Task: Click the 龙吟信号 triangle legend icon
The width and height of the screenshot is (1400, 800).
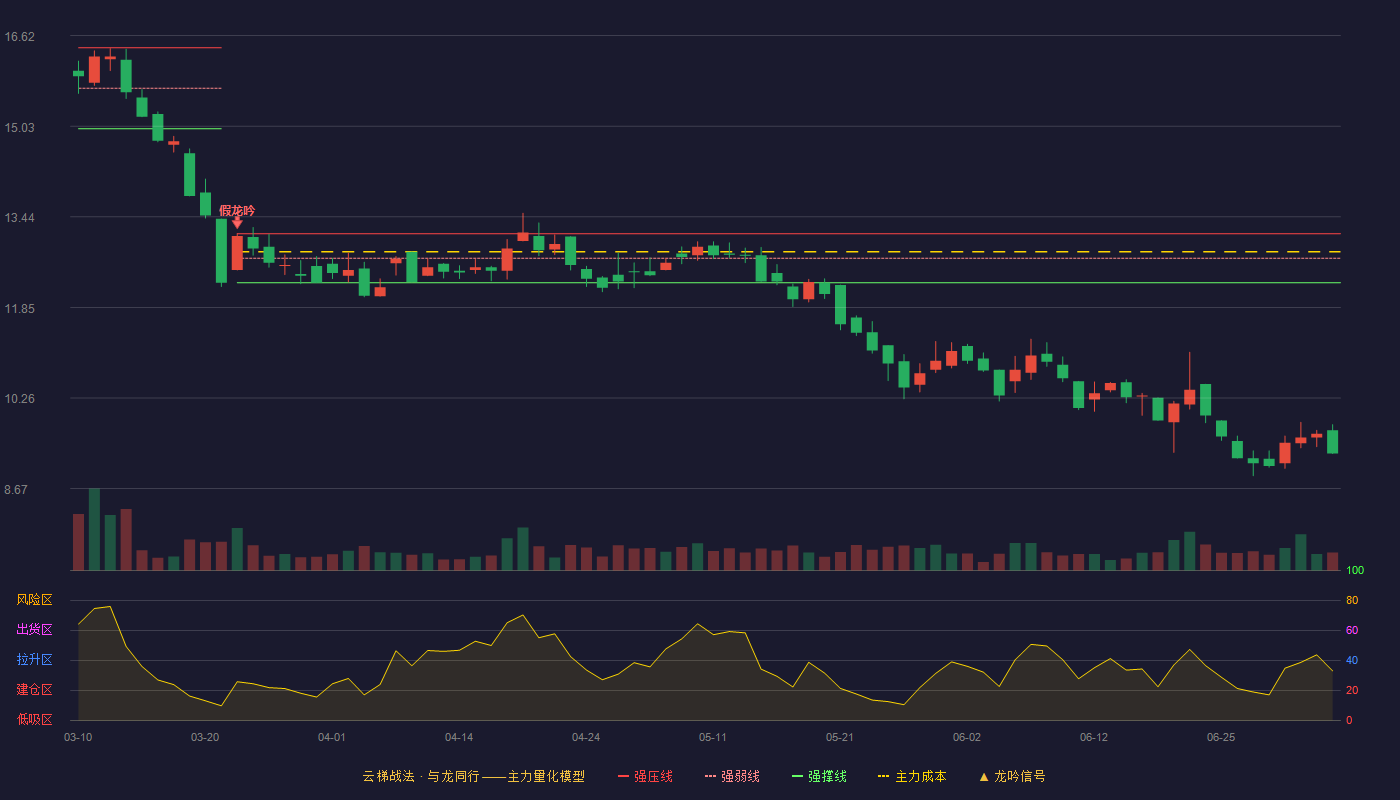Action: pos(984,776)
